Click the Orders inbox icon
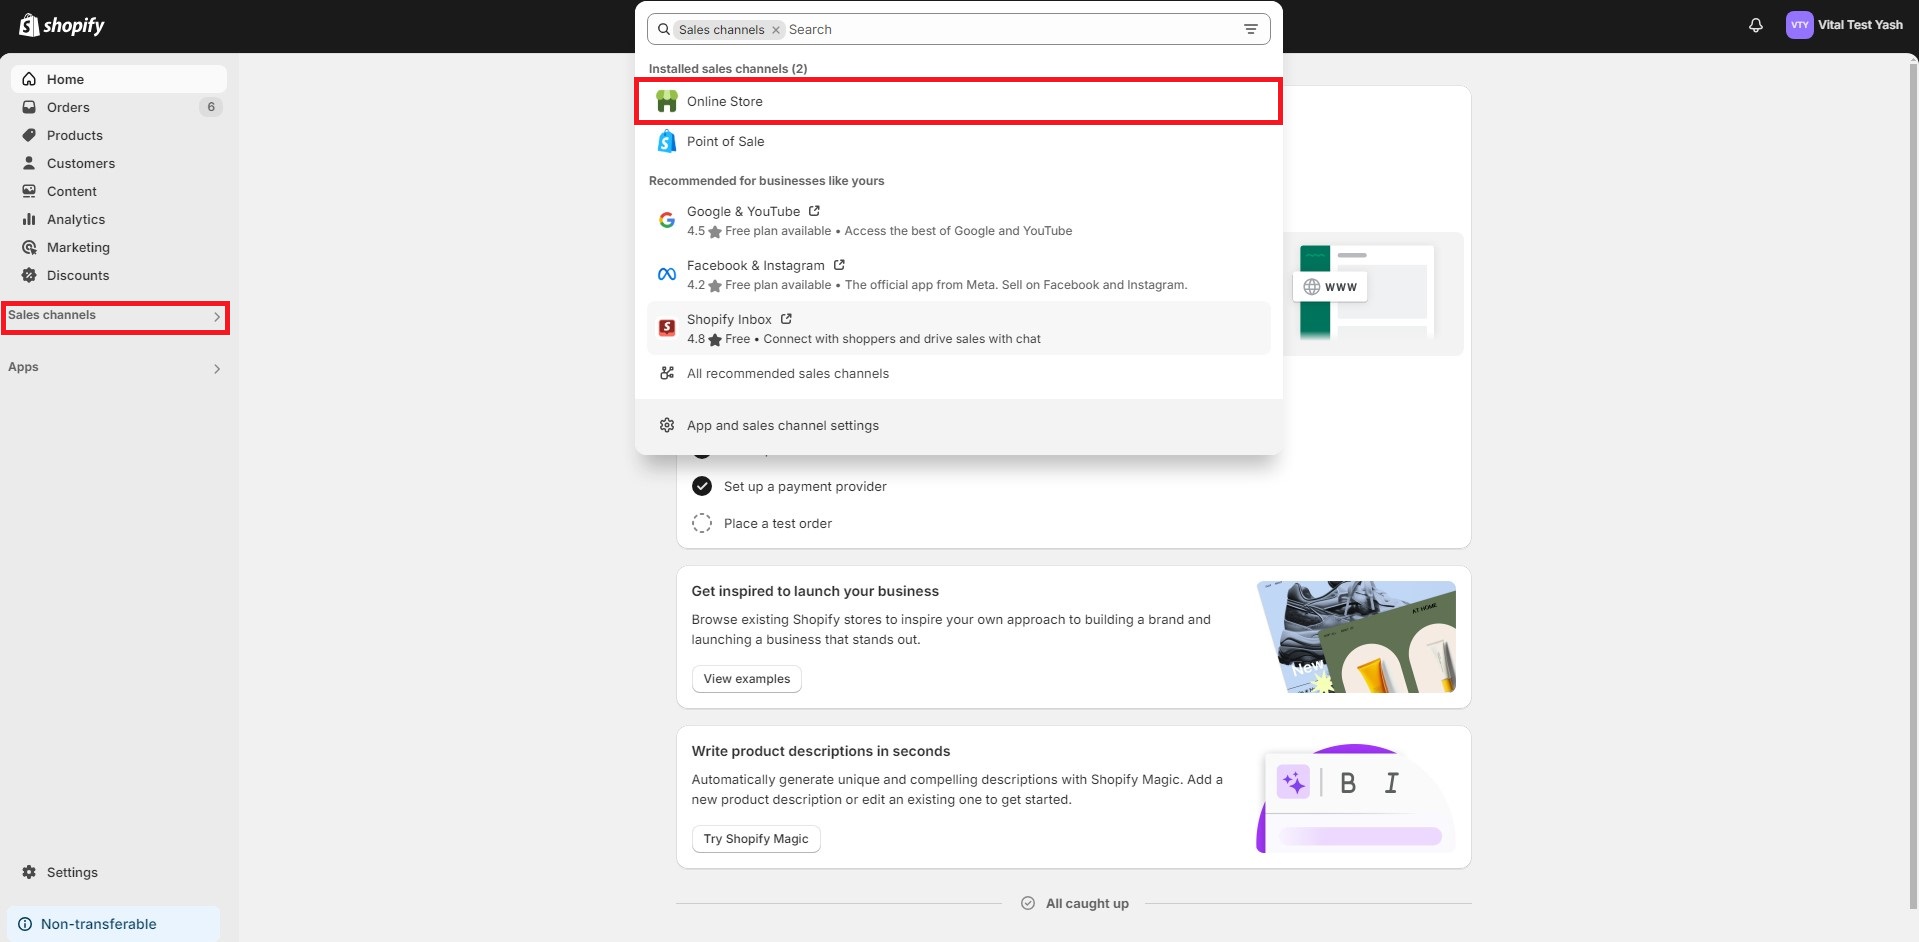This screenshot has width=1919, height=942. pyautogui.click(x=29, y=107)
